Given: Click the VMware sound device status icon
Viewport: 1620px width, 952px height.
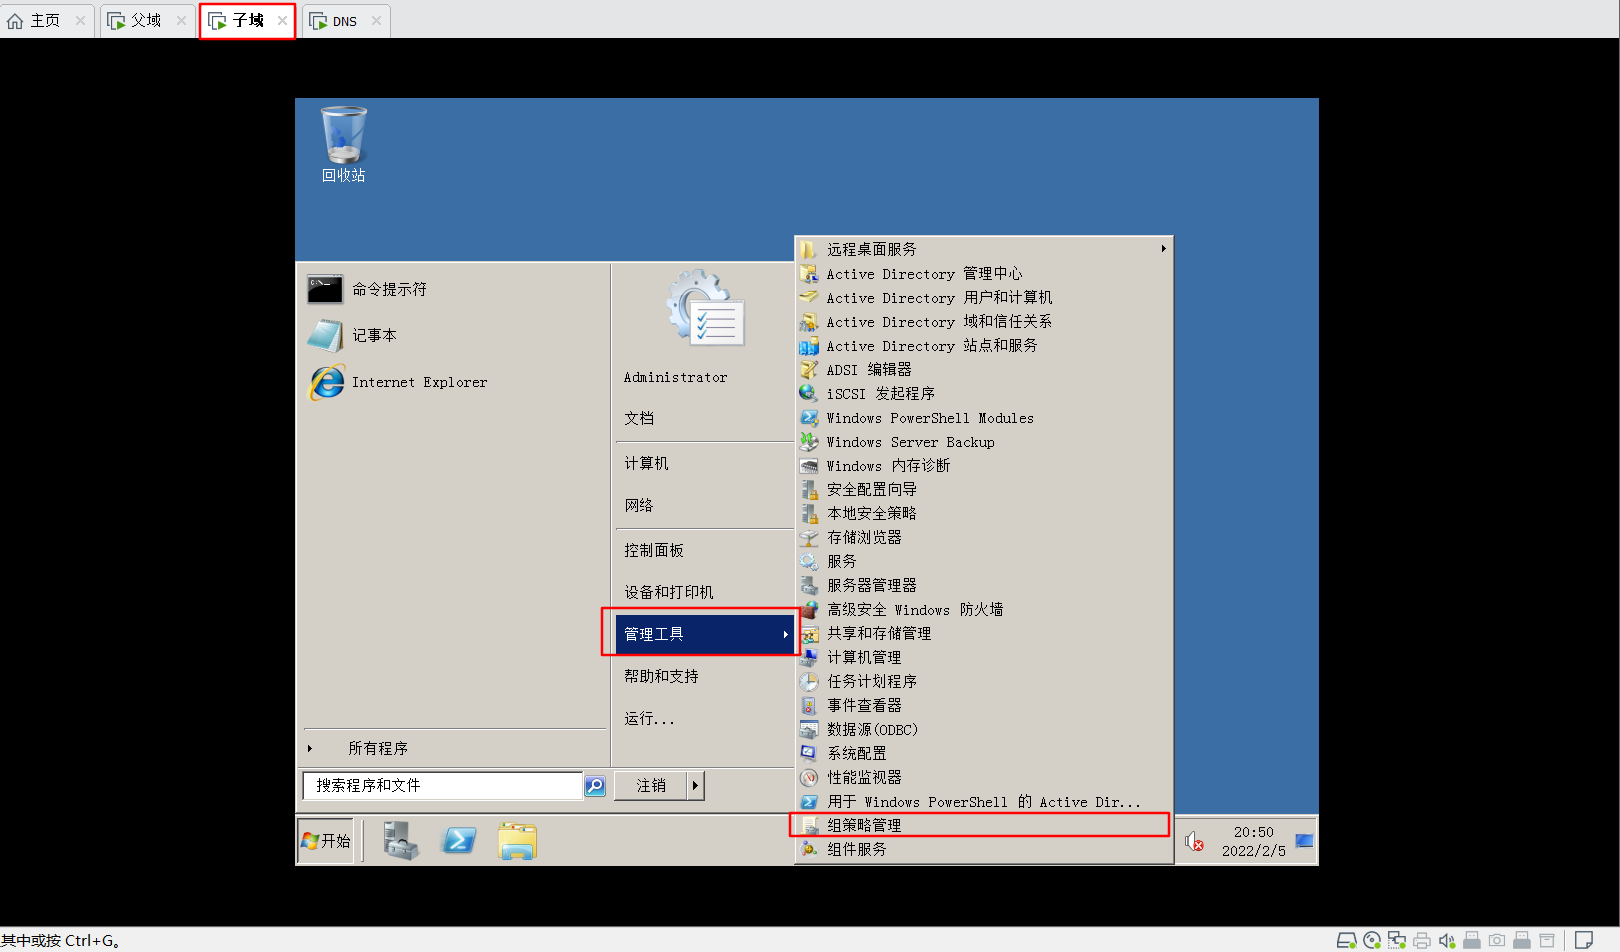Looking at the screenshot, I should pyautogui.click(x=1447, y=940).
